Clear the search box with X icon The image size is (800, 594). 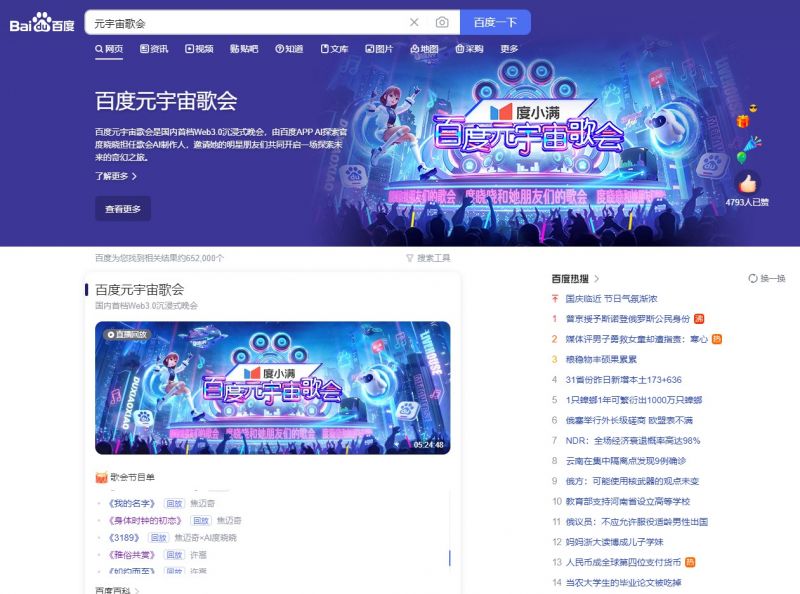[x=414, y=22]
